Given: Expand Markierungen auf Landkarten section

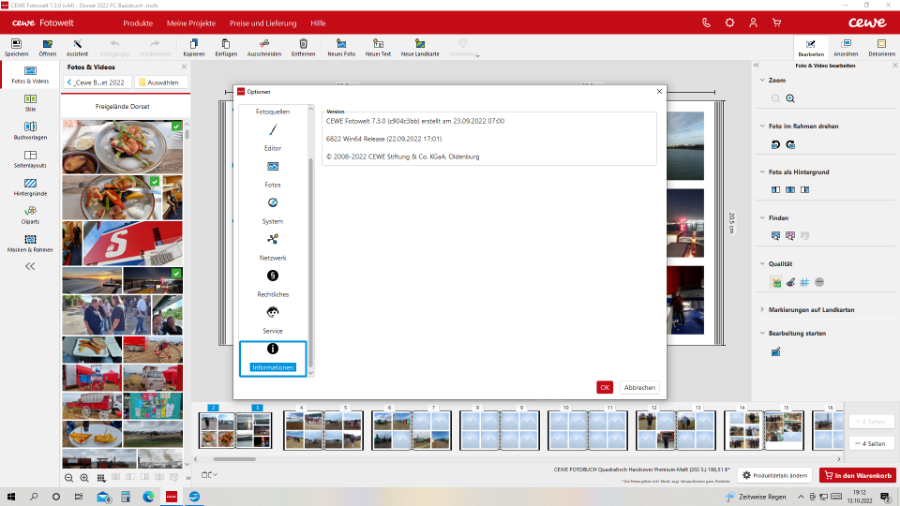Looking at the screenshot, I should (x=762, y=310).
